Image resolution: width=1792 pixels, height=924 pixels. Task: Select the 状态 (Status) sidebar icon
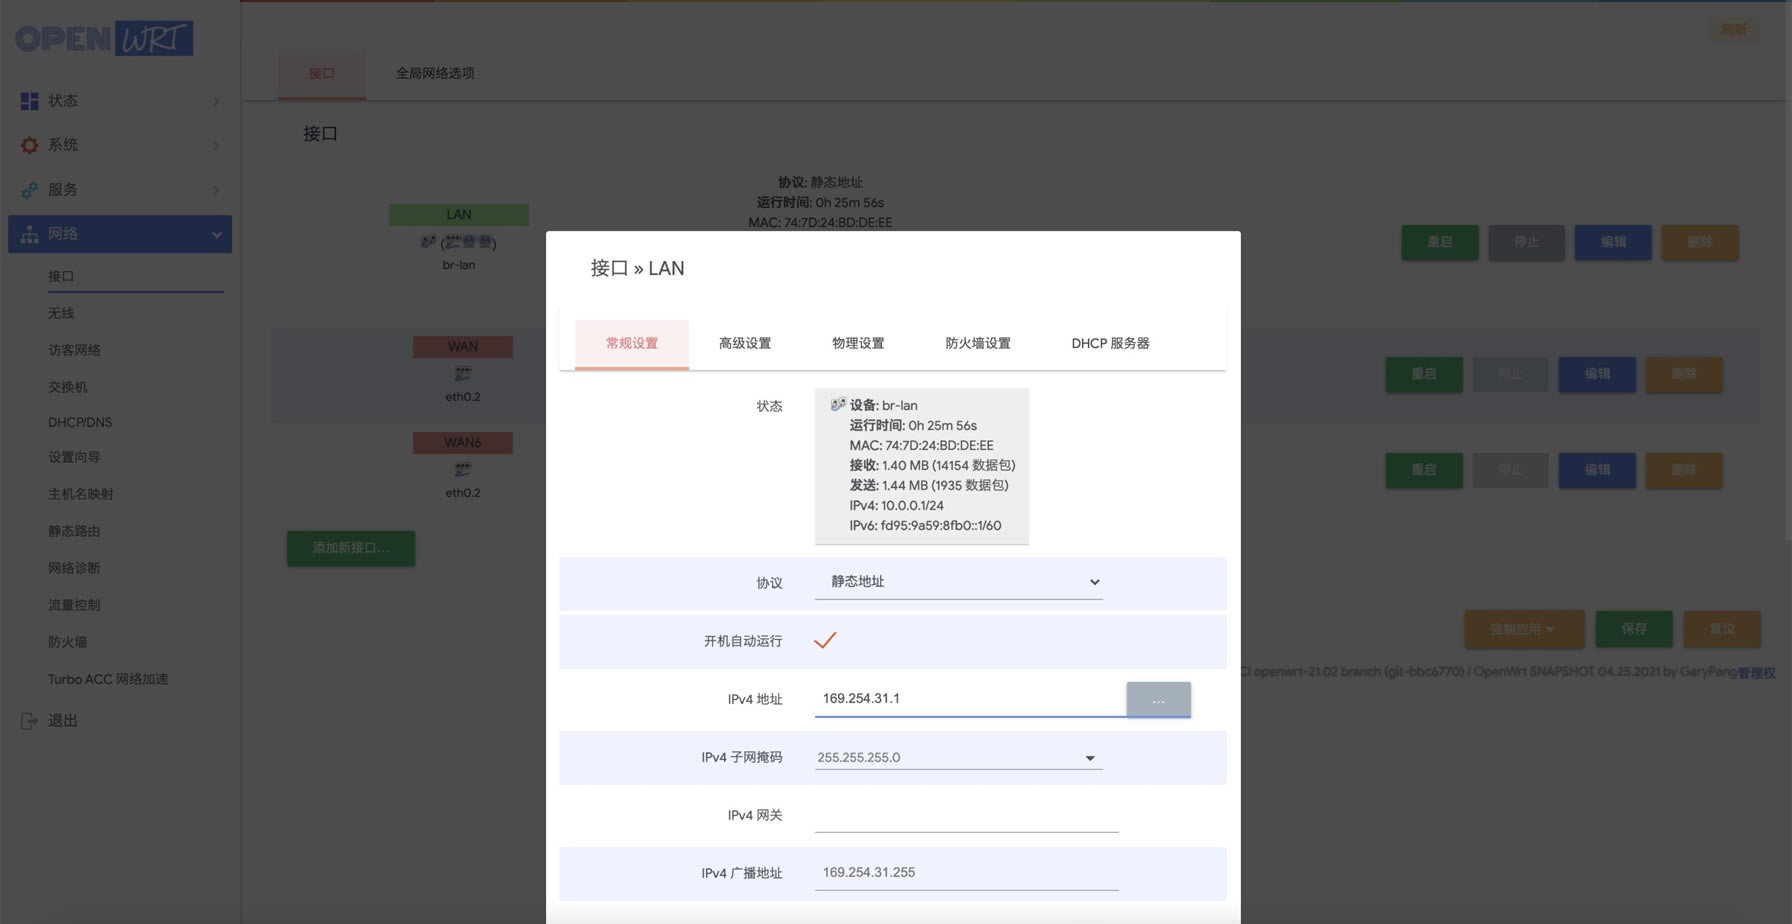[x=28, y=100]
